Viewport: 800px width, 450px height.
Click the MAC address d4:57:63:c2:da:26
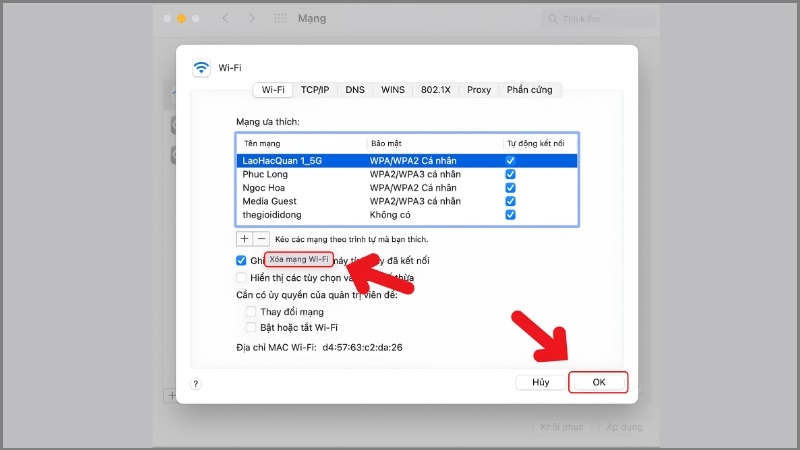[362, 347]
